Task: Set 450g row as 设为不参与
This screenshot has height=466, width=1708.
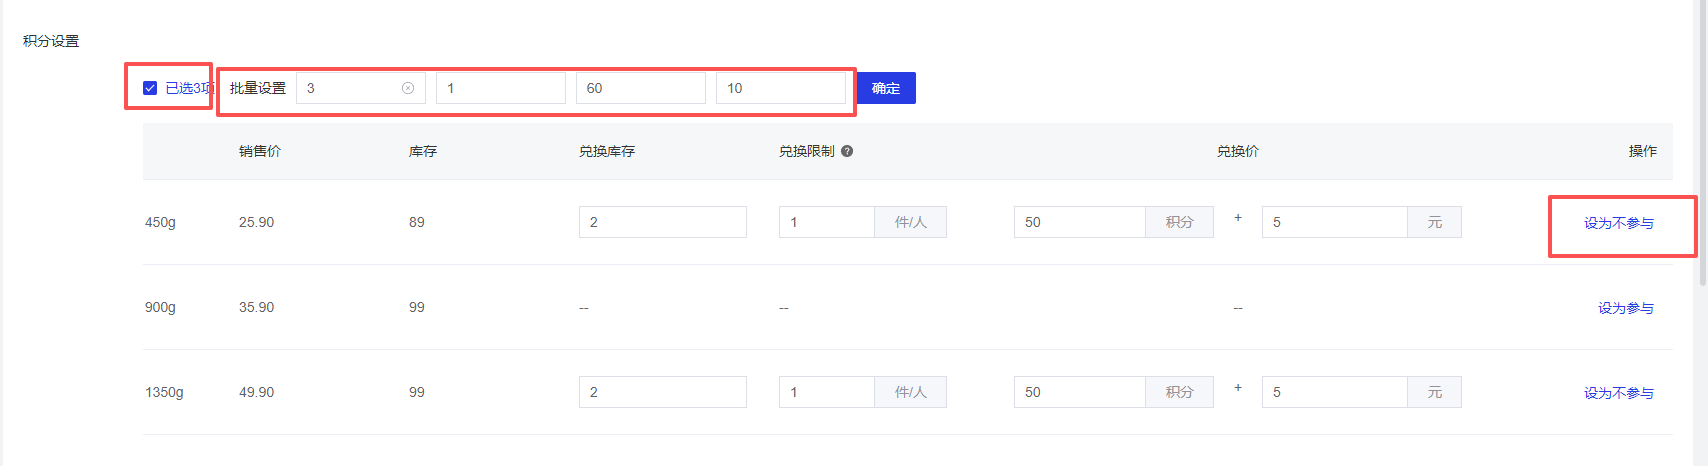Action: pos(1618,223)
